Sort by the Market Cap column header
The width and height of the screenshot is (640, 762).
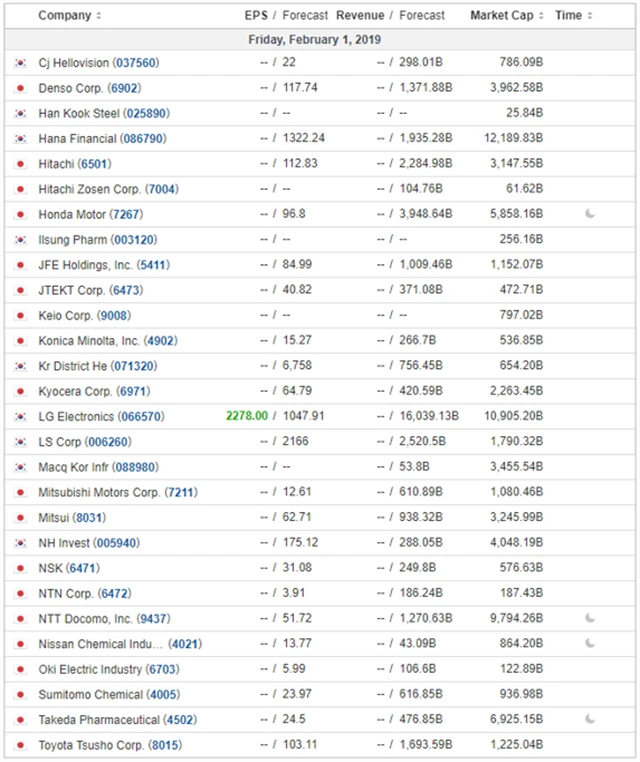(507, 16)
